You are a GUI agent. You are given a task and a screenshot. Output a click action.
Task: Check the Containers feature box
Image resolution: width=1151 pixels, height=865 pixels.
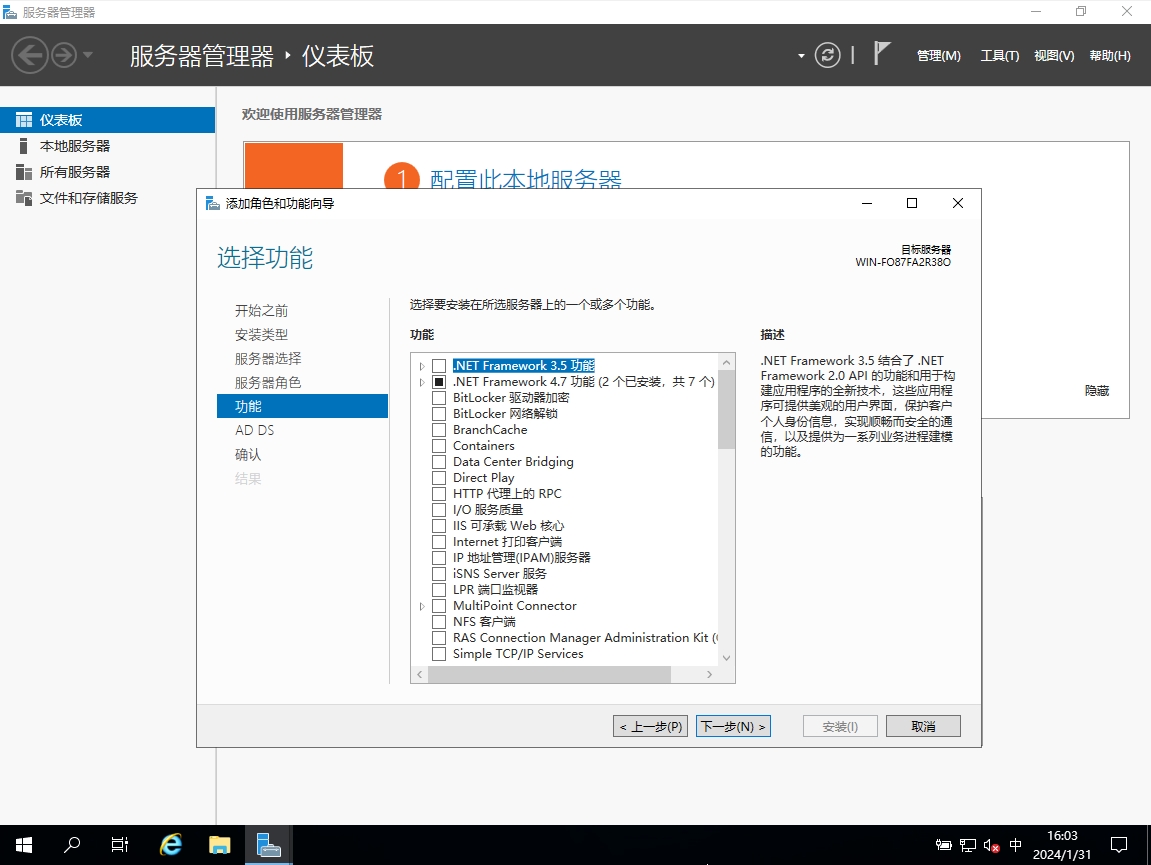(439, 446)
